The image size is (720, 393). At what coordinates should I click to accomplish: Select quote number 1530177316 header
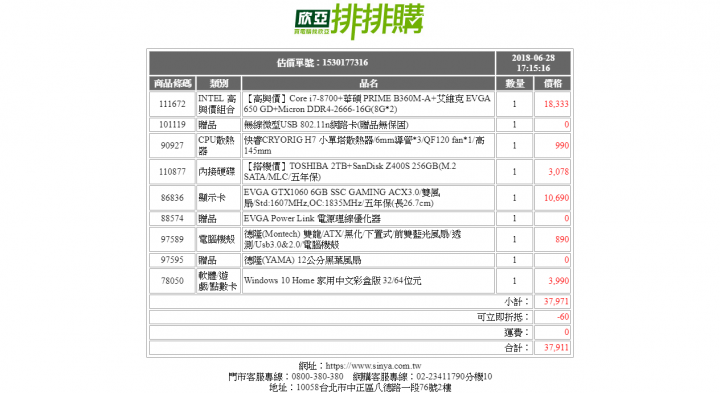click(322, 63)
